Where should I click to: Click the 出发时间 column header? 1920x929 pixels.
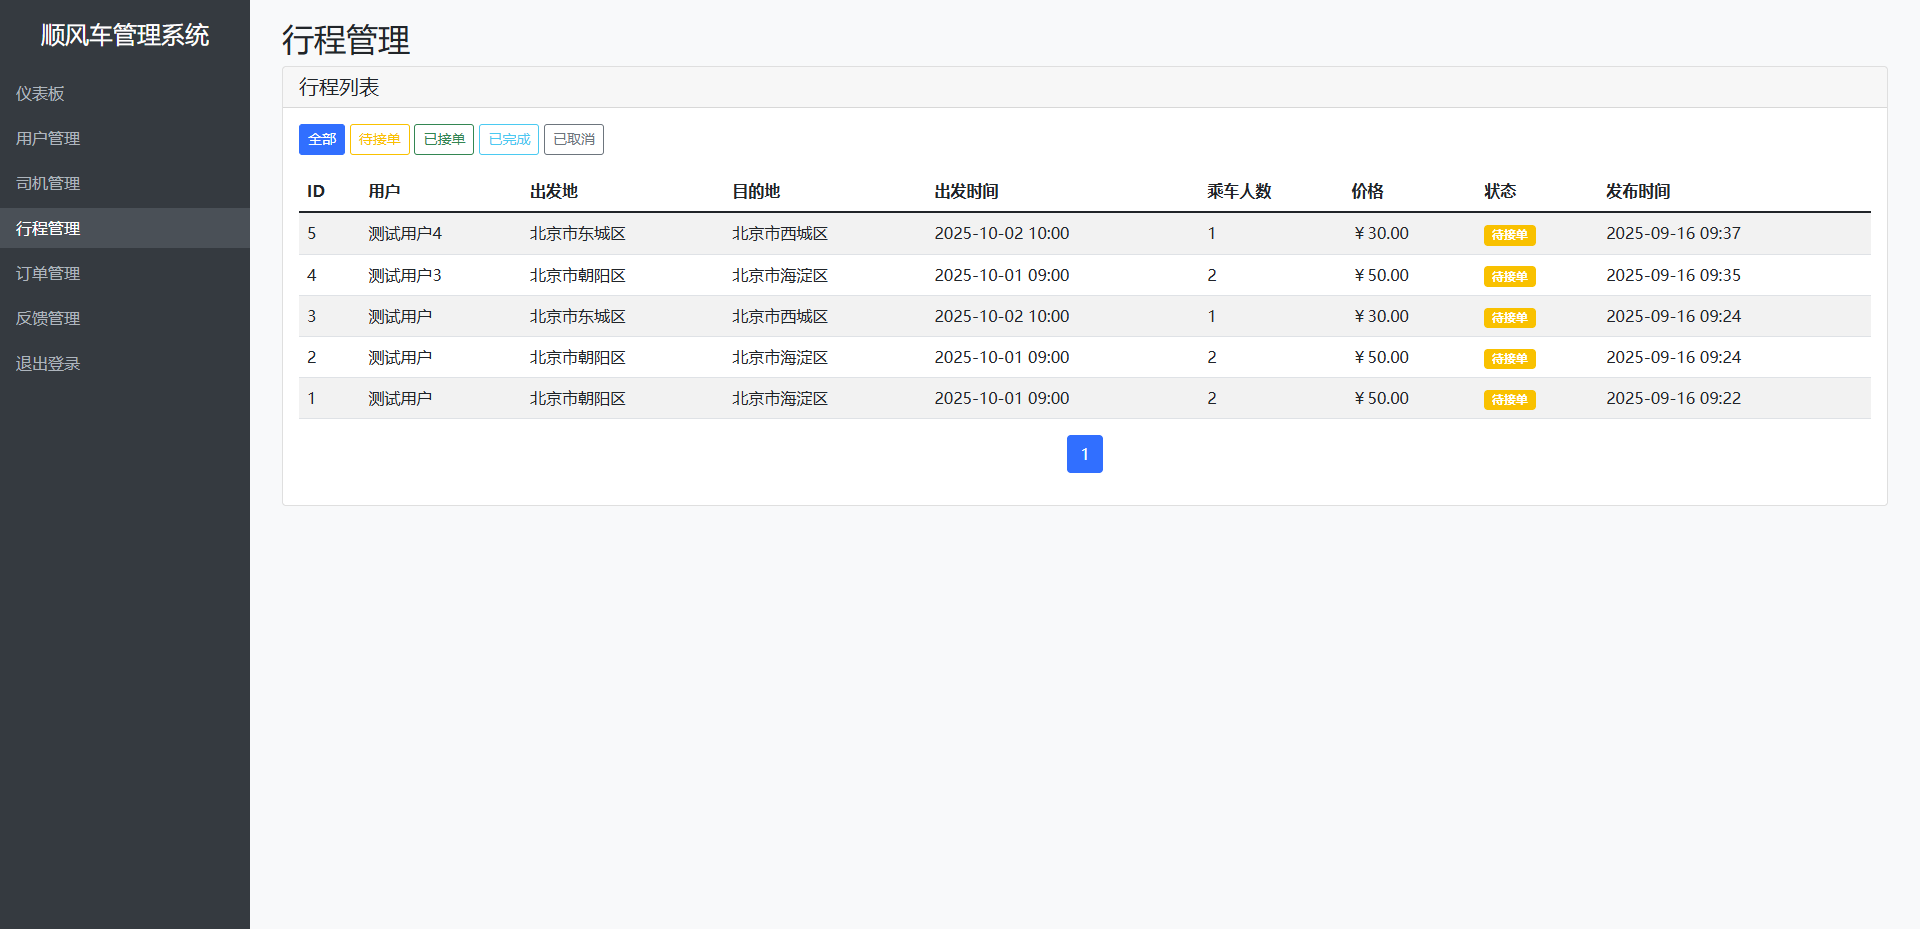(966, 191)
